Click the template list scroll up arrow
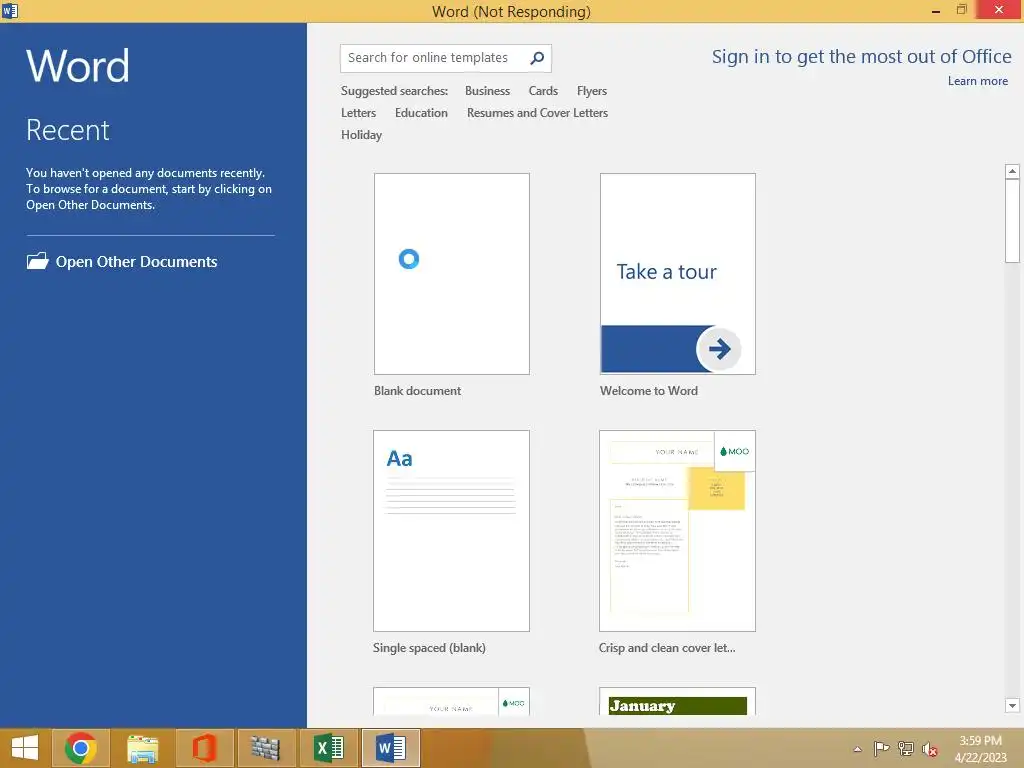Screen dimensions: 1024x768 click(x=1012, y=171)
